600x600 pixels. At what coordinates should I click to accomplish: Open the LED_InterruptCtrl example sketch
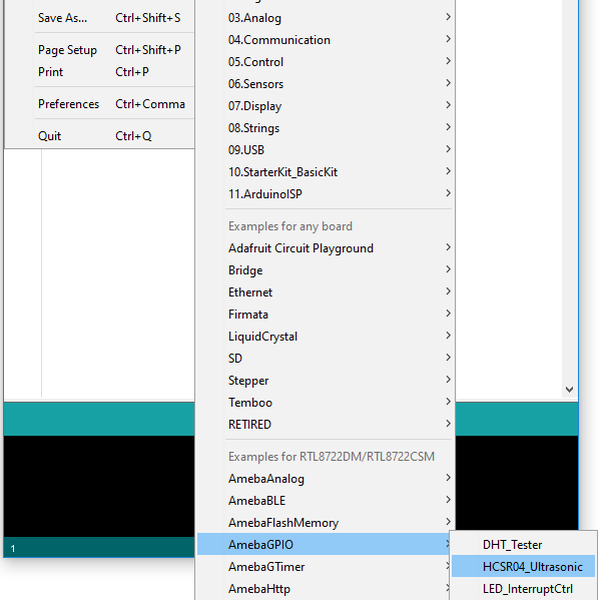523,589
